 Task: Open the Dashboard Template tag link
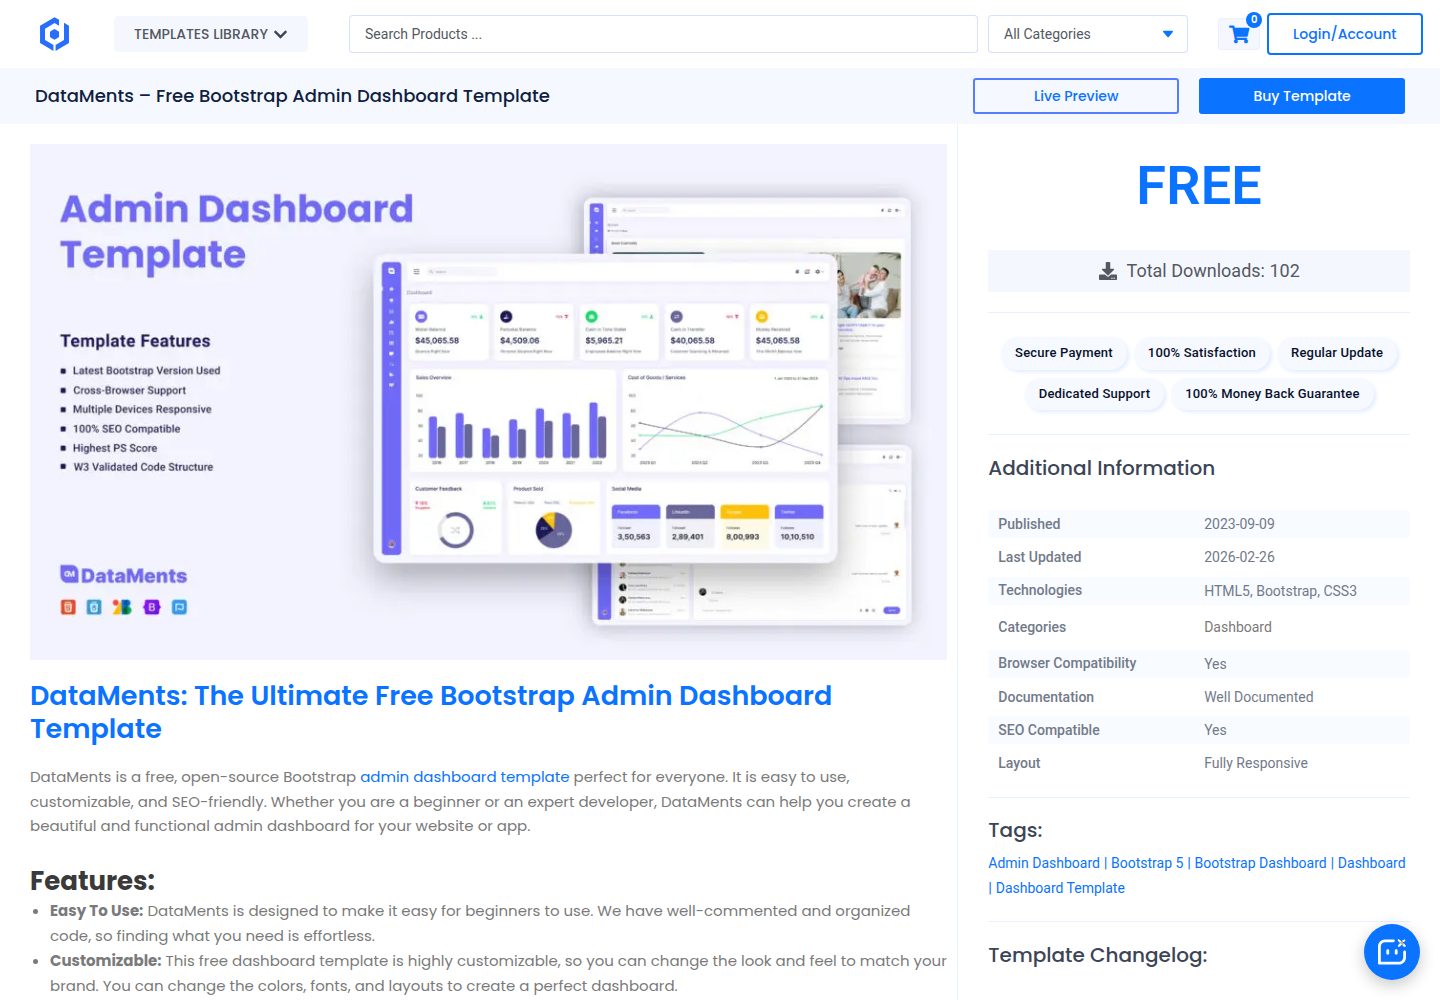1060,888
